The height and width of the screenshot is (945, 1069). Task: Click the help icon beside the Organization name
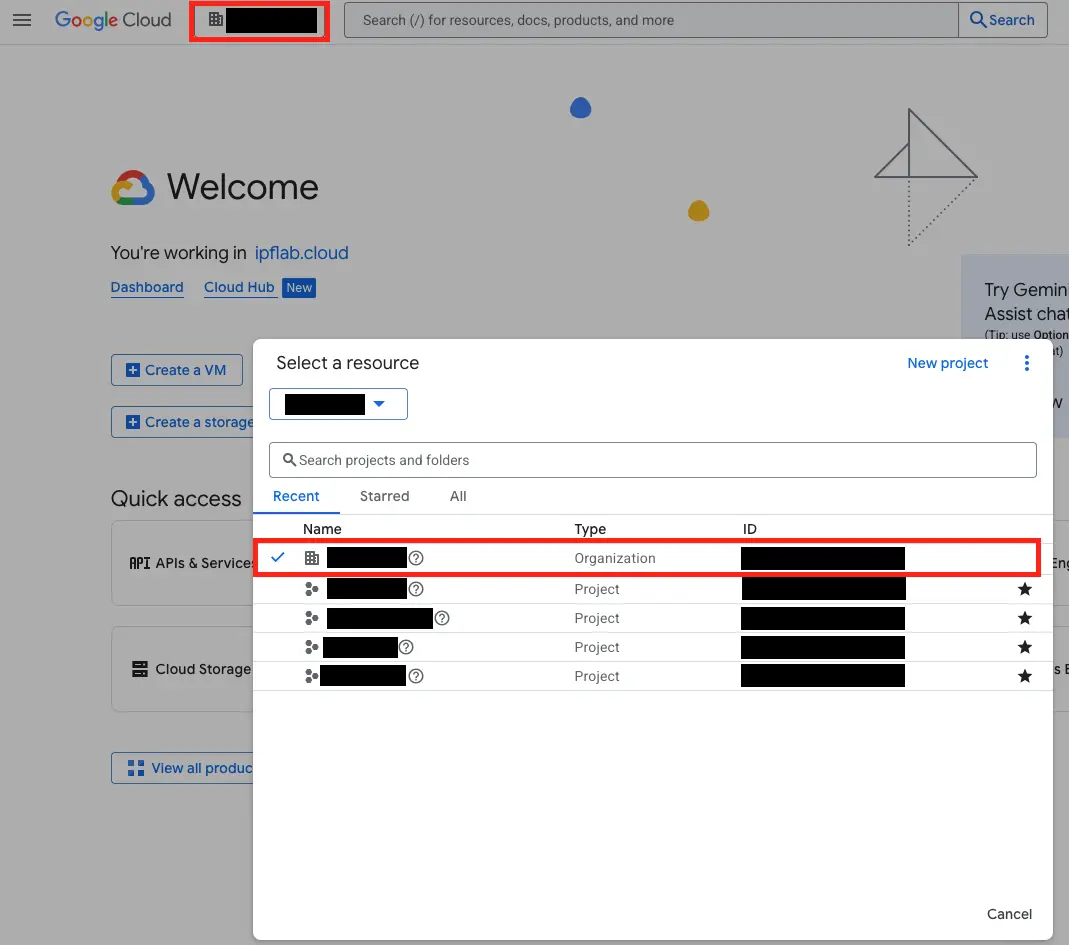click(x=416, y=558)
